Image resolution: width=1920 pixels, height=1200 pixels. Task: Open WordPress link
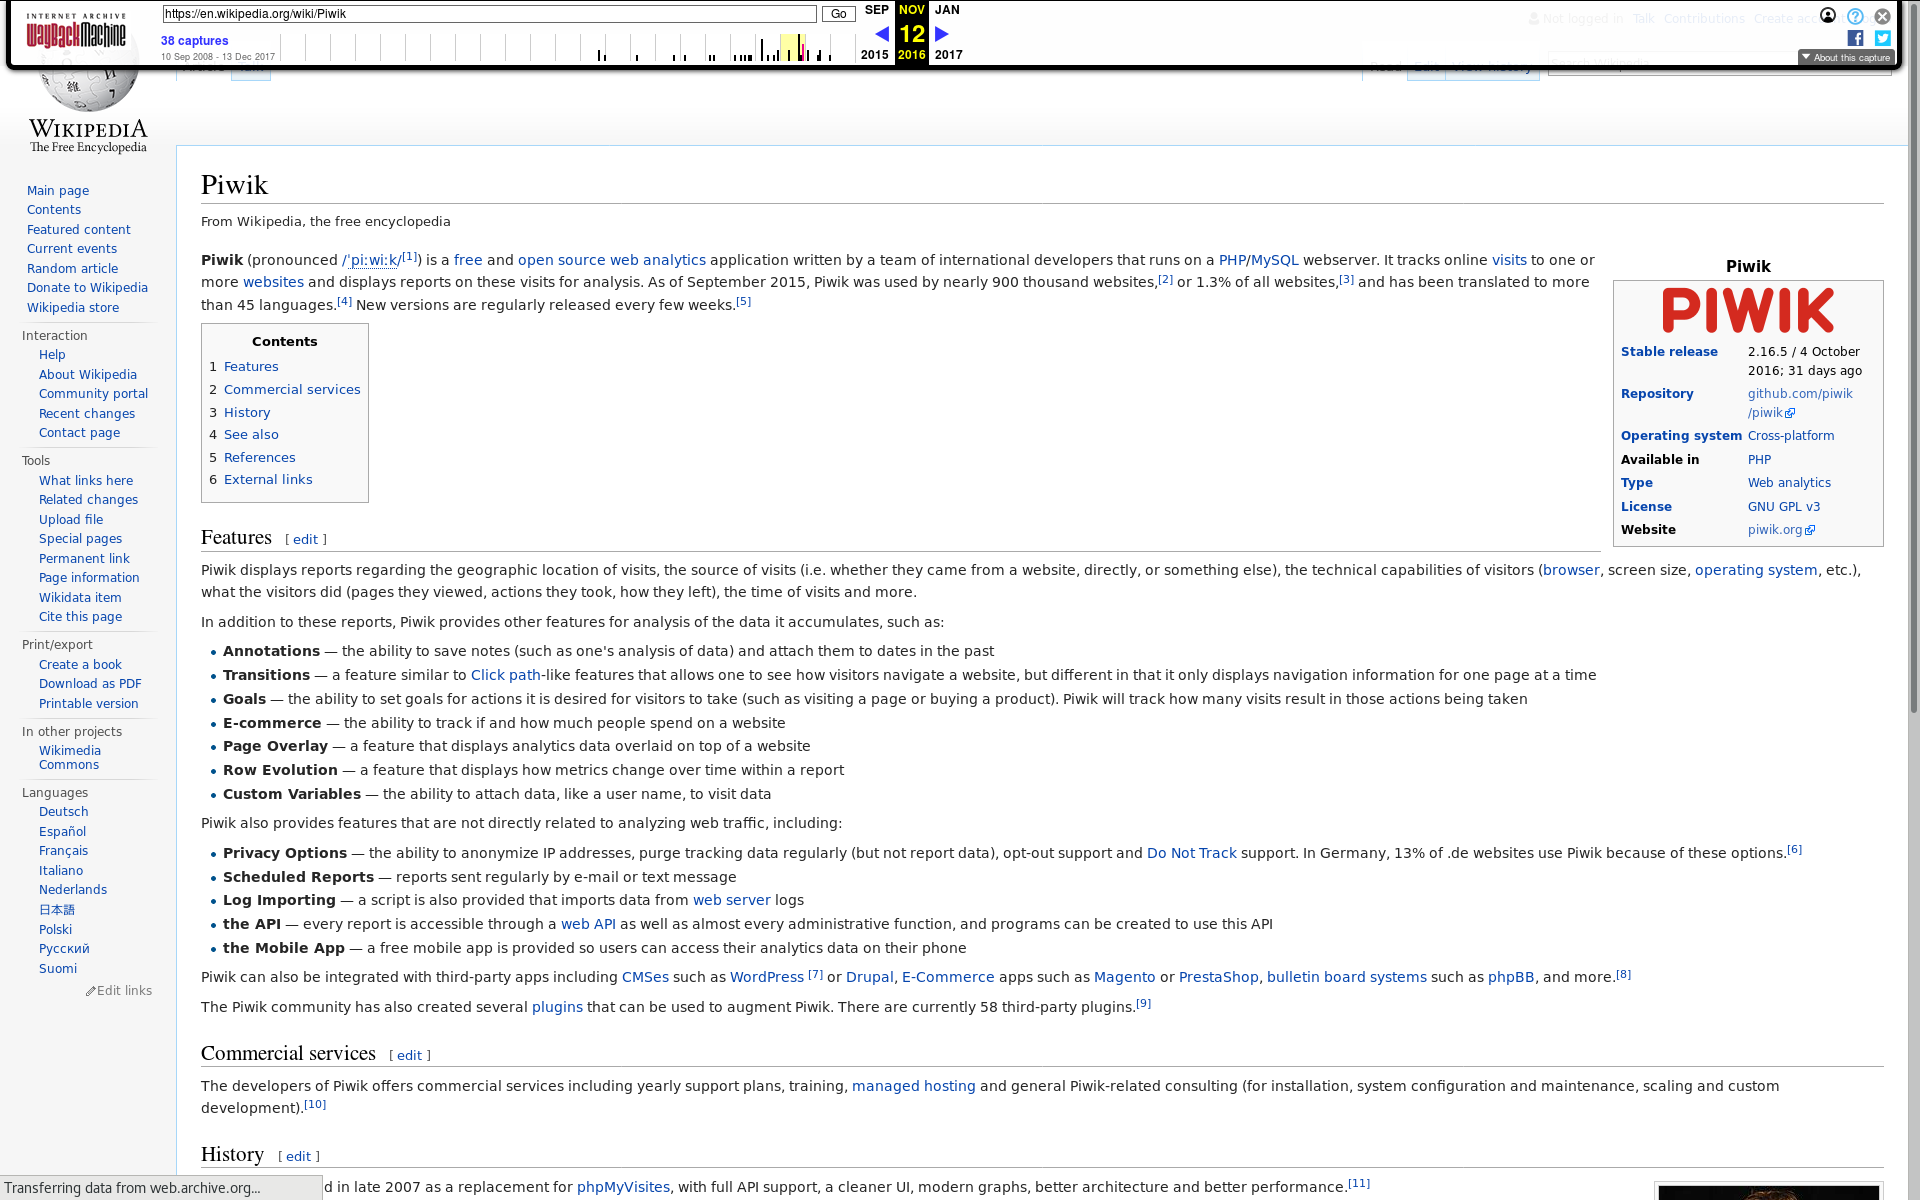(767, 977)
